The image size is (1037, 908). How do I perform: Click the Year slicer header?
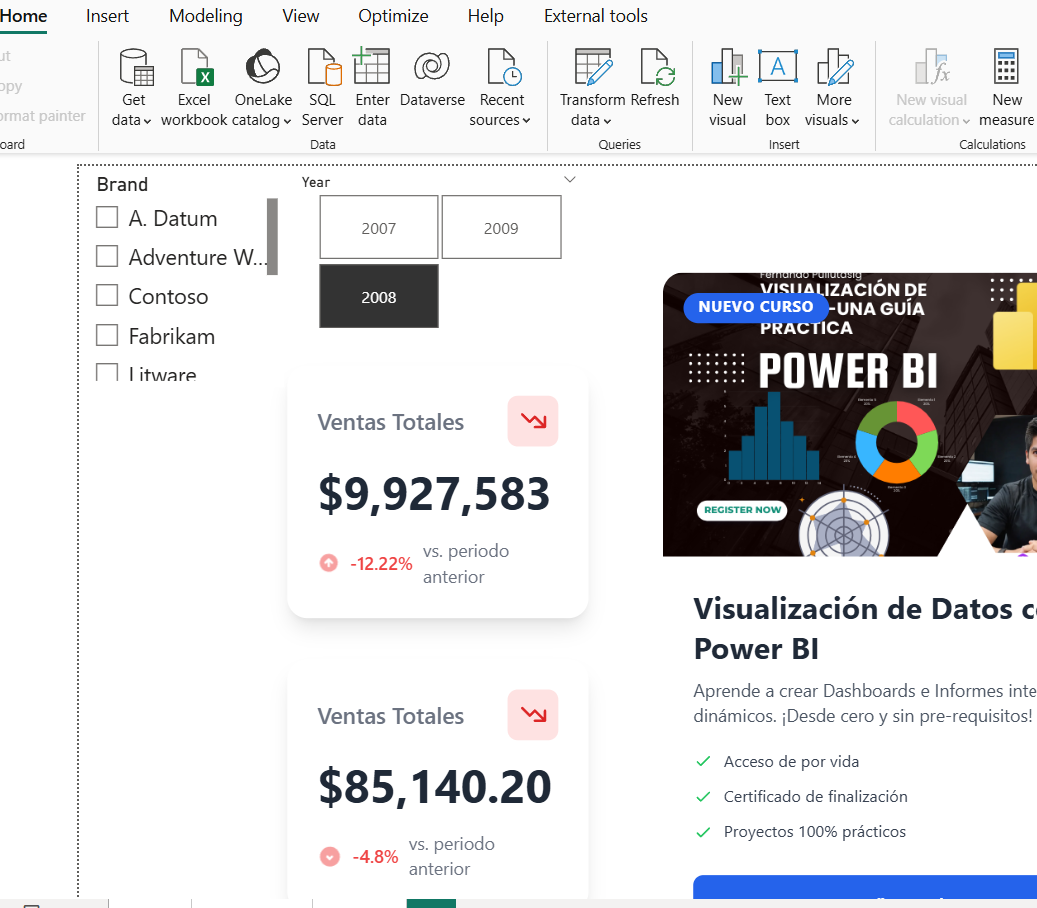(316, 183)
